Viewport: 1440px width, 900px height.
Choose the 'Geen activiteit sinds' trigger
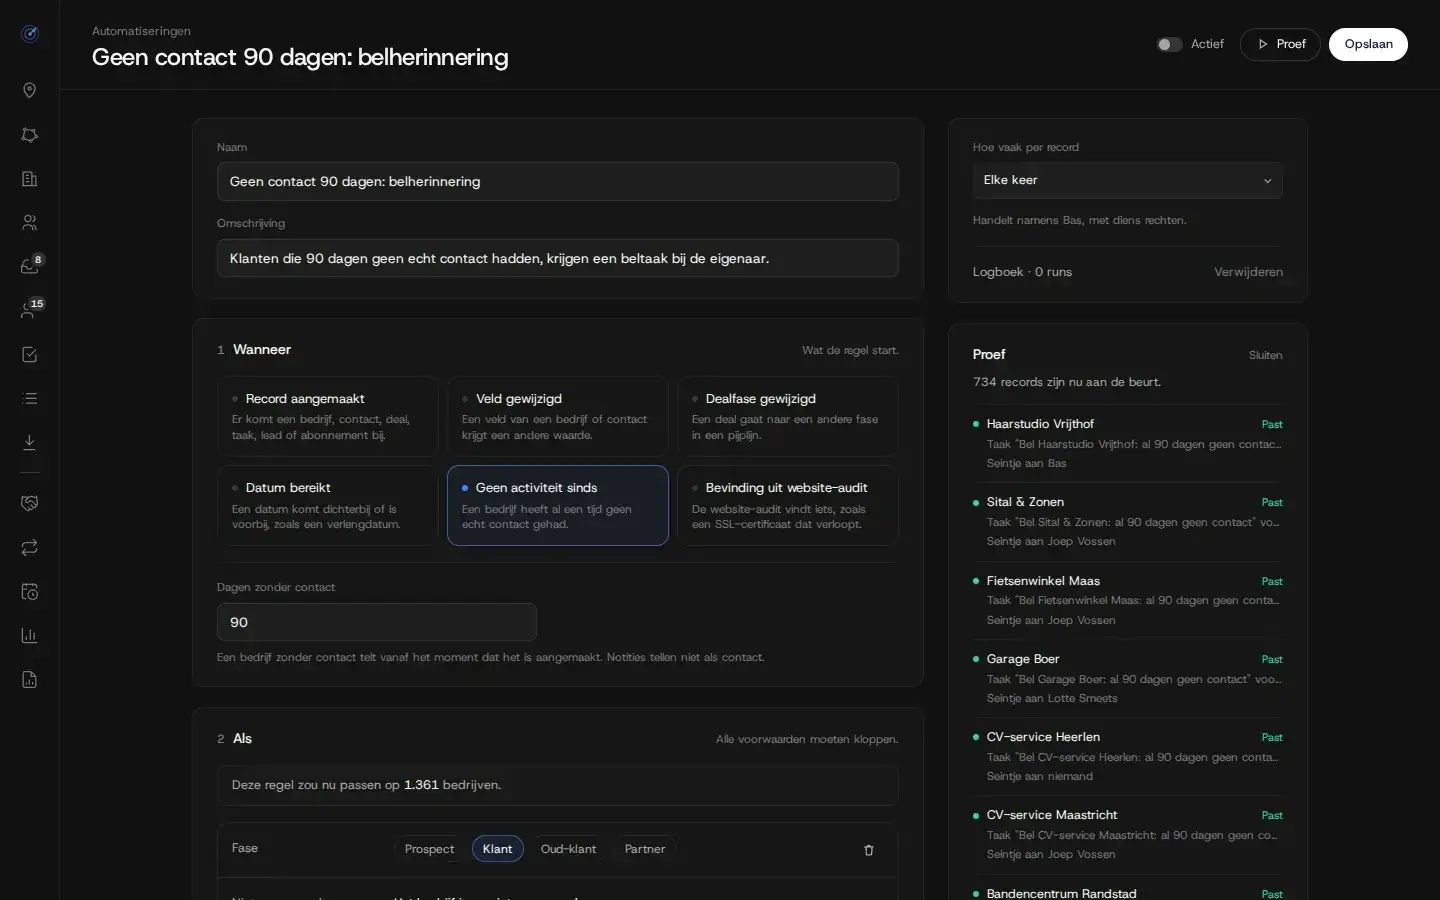point(558,506)
